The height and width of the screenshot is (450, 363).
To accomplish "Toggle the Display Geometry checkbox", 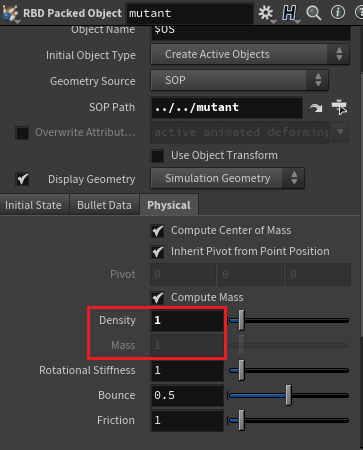I will tap(22, 179).
